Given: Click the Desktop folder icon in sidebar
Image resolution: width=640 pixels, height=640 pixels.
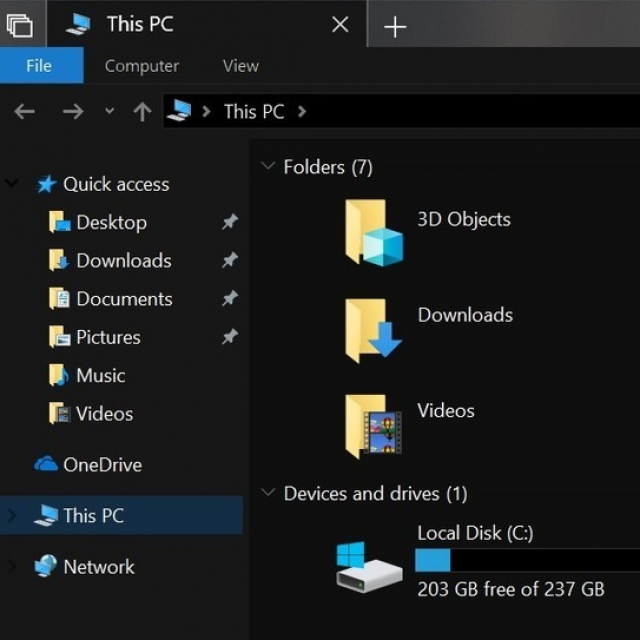Looking at the screenshot, I should click(59, 222).
